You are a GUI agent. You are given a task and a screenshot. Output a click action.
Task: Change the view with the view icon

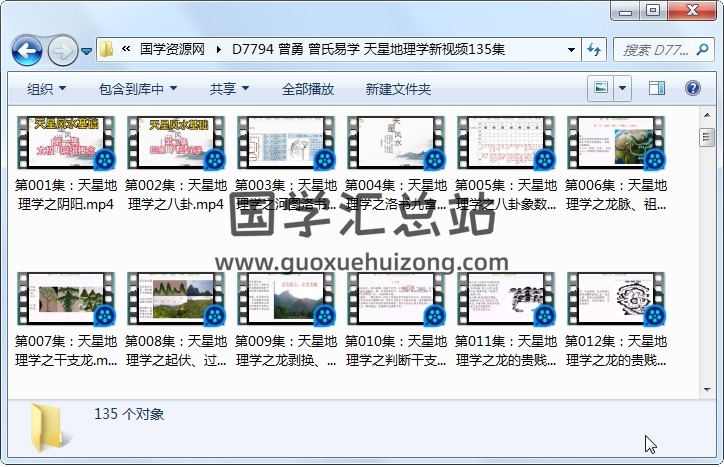(601, 88)
